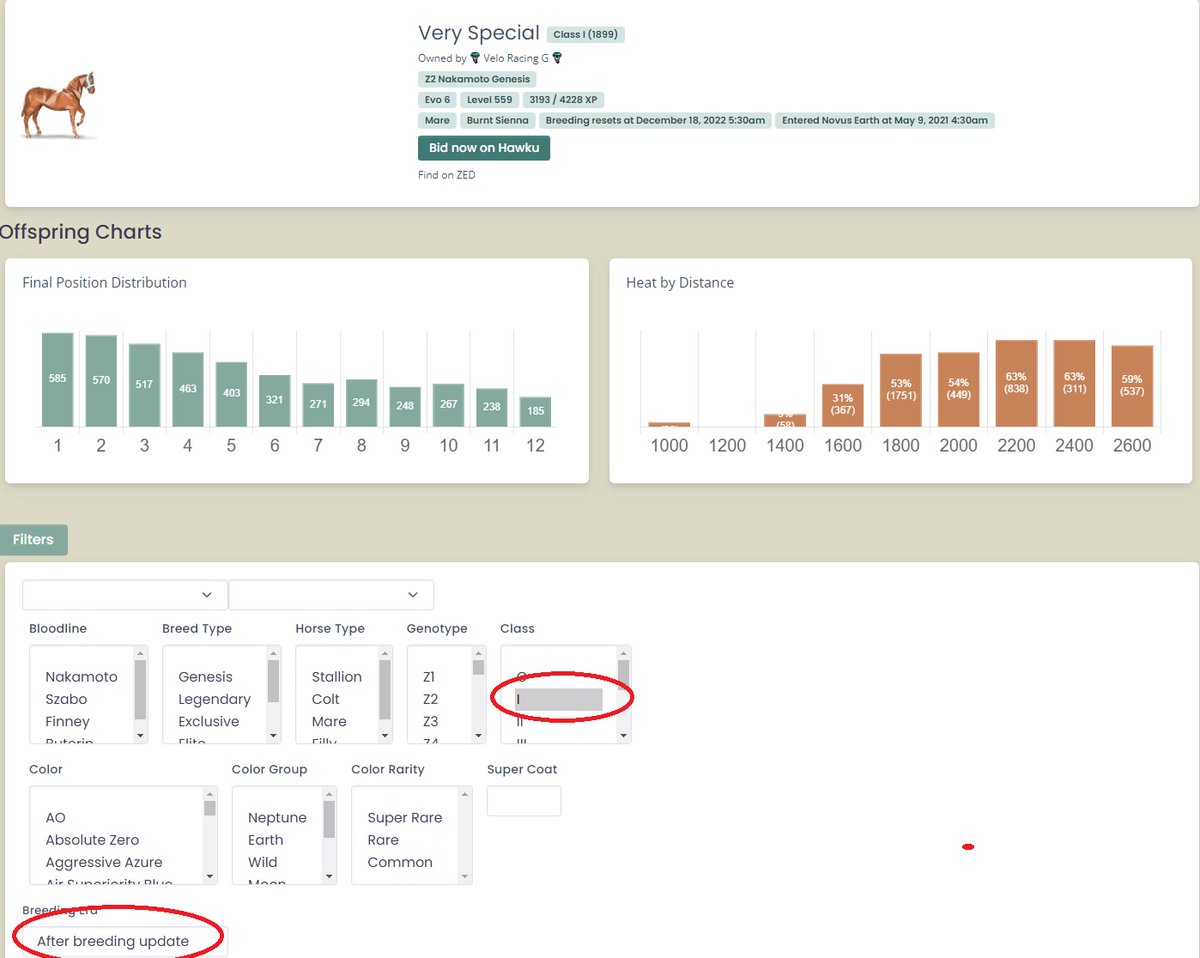Image resolution: width=1200 pixels, height=958 pixels.
Task: Click the Evo 6 badge
Action: click(437, 100)
